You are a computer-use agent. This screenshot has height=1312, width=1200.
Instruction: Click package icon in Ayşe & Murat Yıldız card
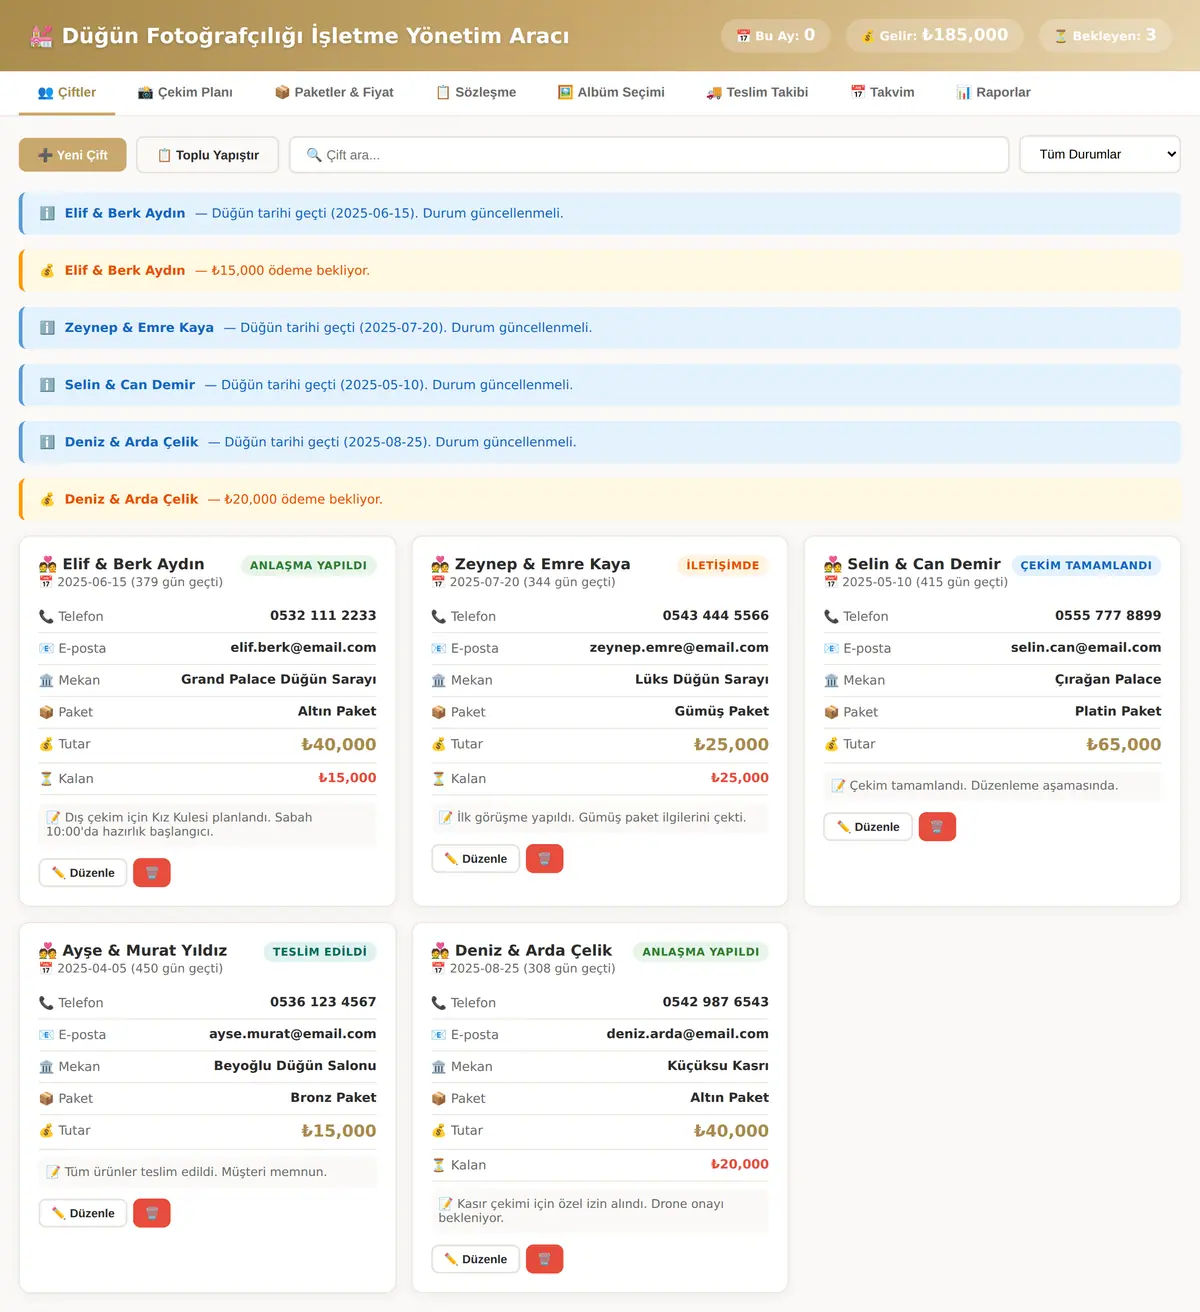[46, 1098]
